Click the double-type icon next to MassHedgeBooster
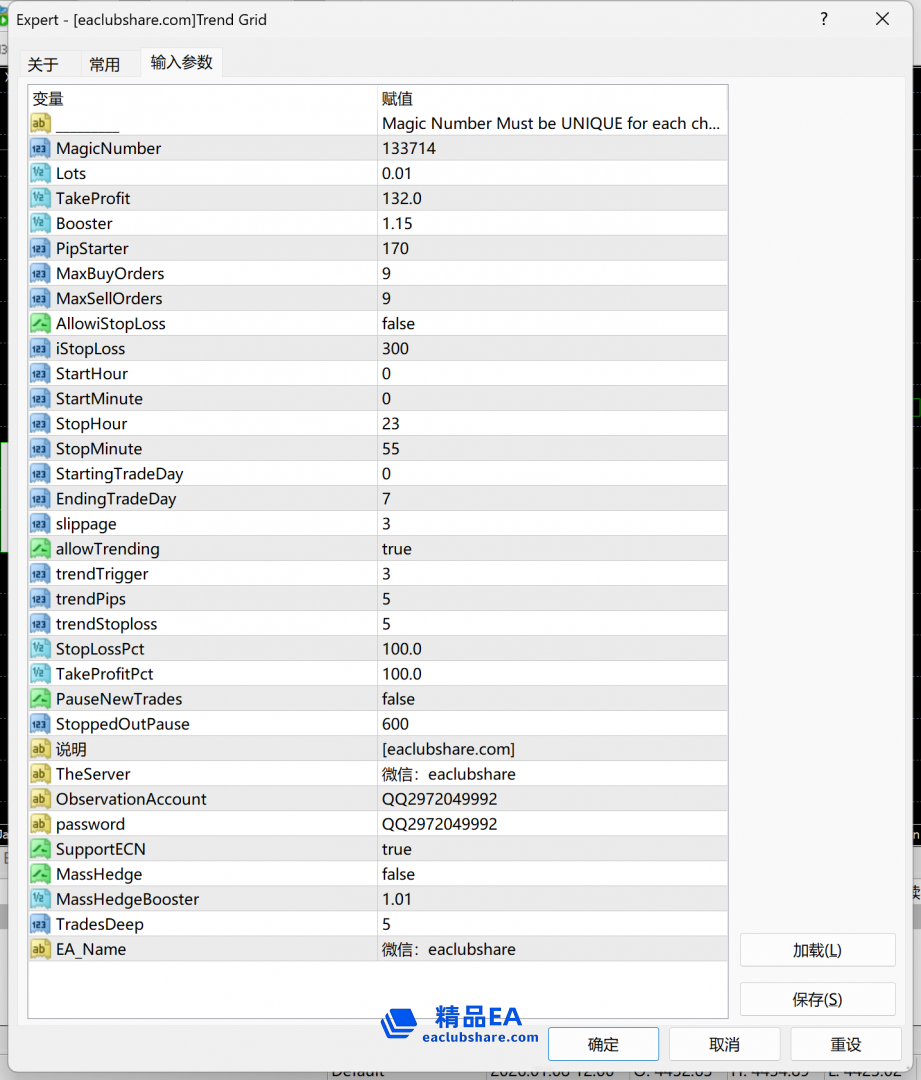 pyautogui.click(x=40, y=899)
